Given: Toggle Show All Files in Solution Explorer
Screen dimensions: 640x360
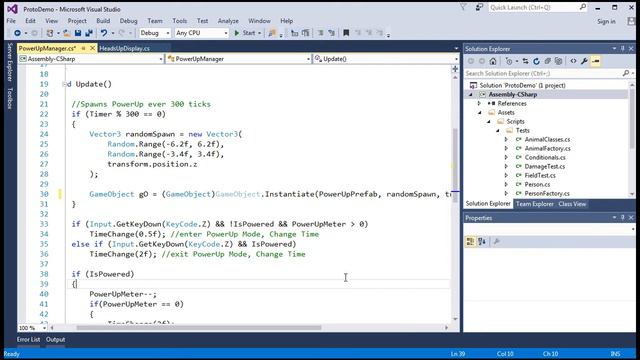Looking at the screenshot, I should (558, 61).
